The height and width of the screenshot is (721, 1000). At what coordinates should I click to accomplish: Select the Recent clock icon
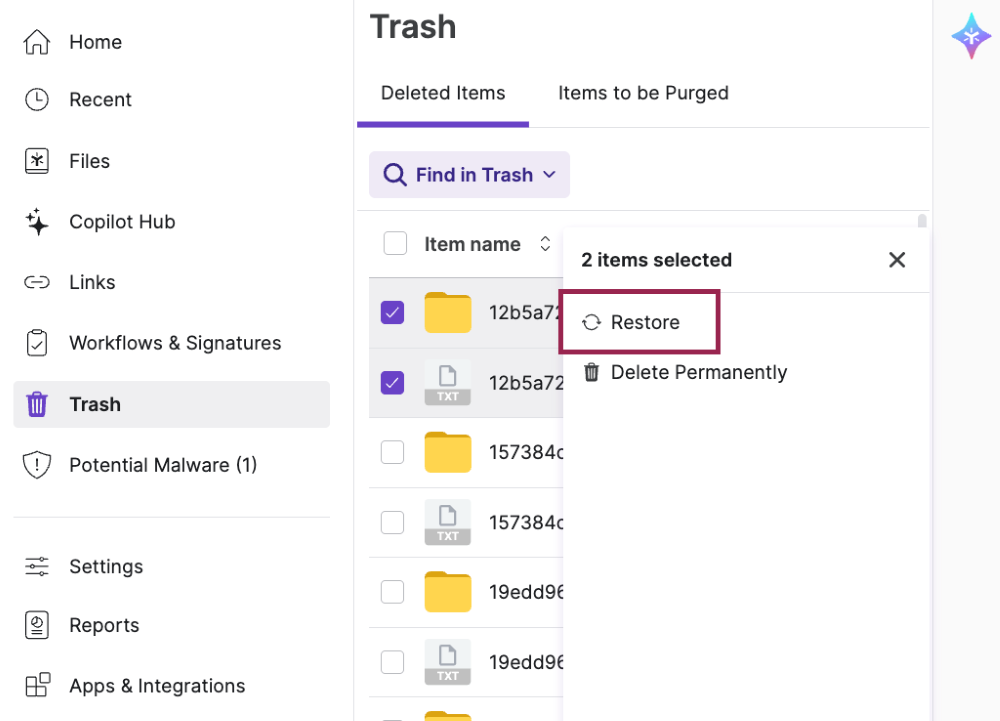36,99
